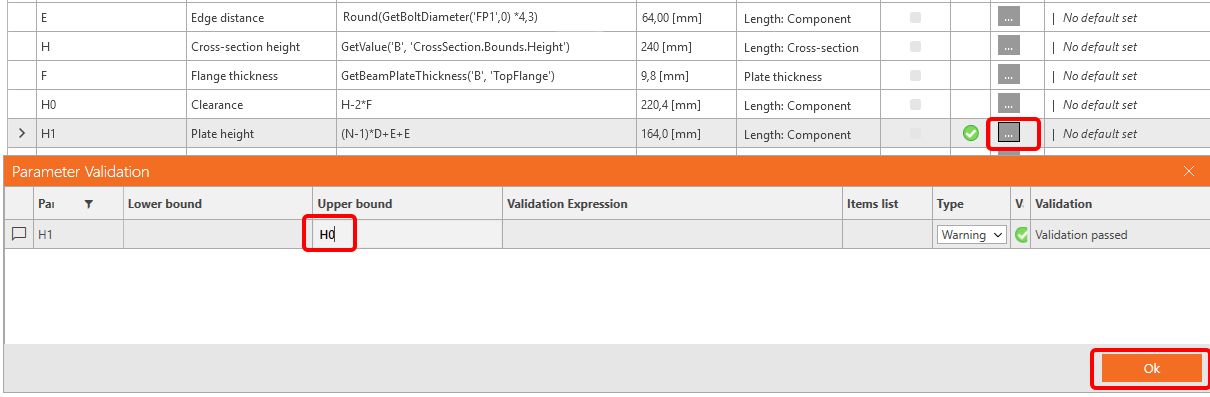The image size is (1210, 397).
Task: Open validation dialog for Cross-section height row
Action: pos(1009,46)
